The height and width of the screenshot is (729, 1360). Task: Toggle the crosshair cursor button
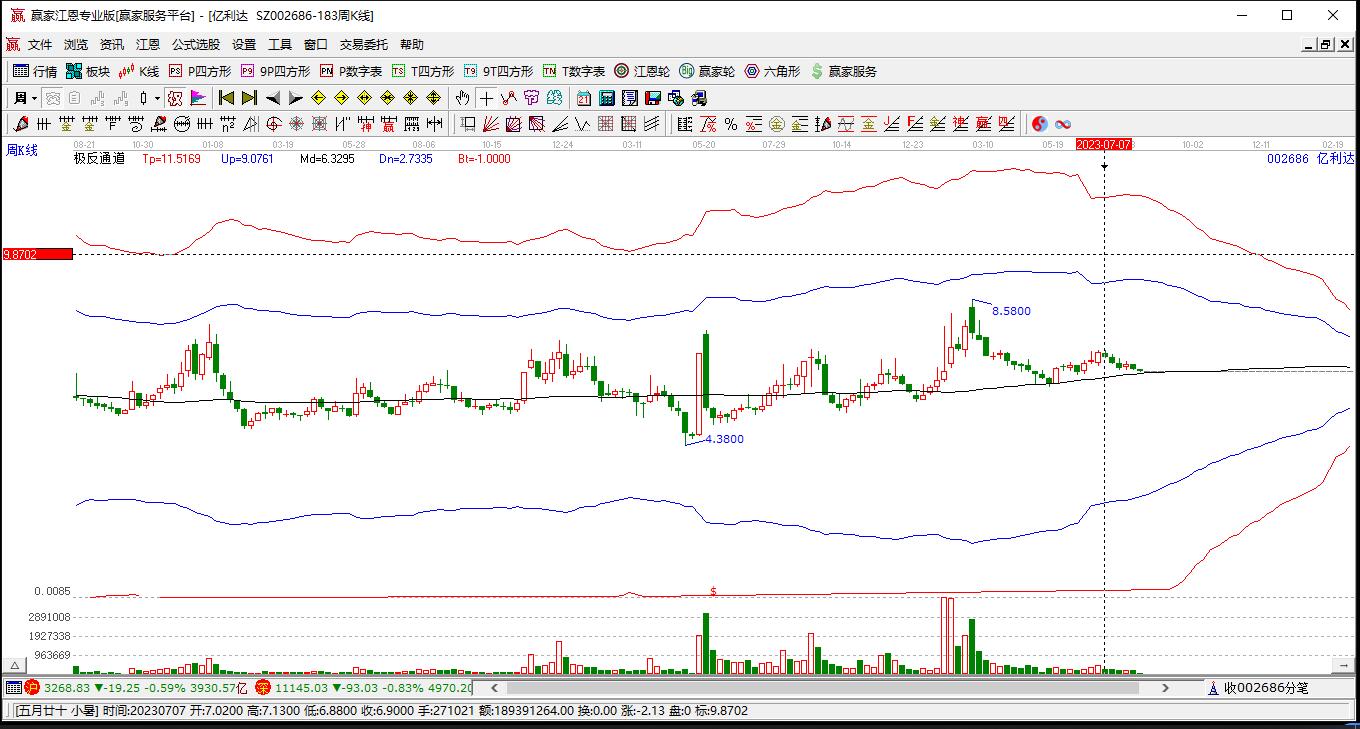(x=486, y=98)
